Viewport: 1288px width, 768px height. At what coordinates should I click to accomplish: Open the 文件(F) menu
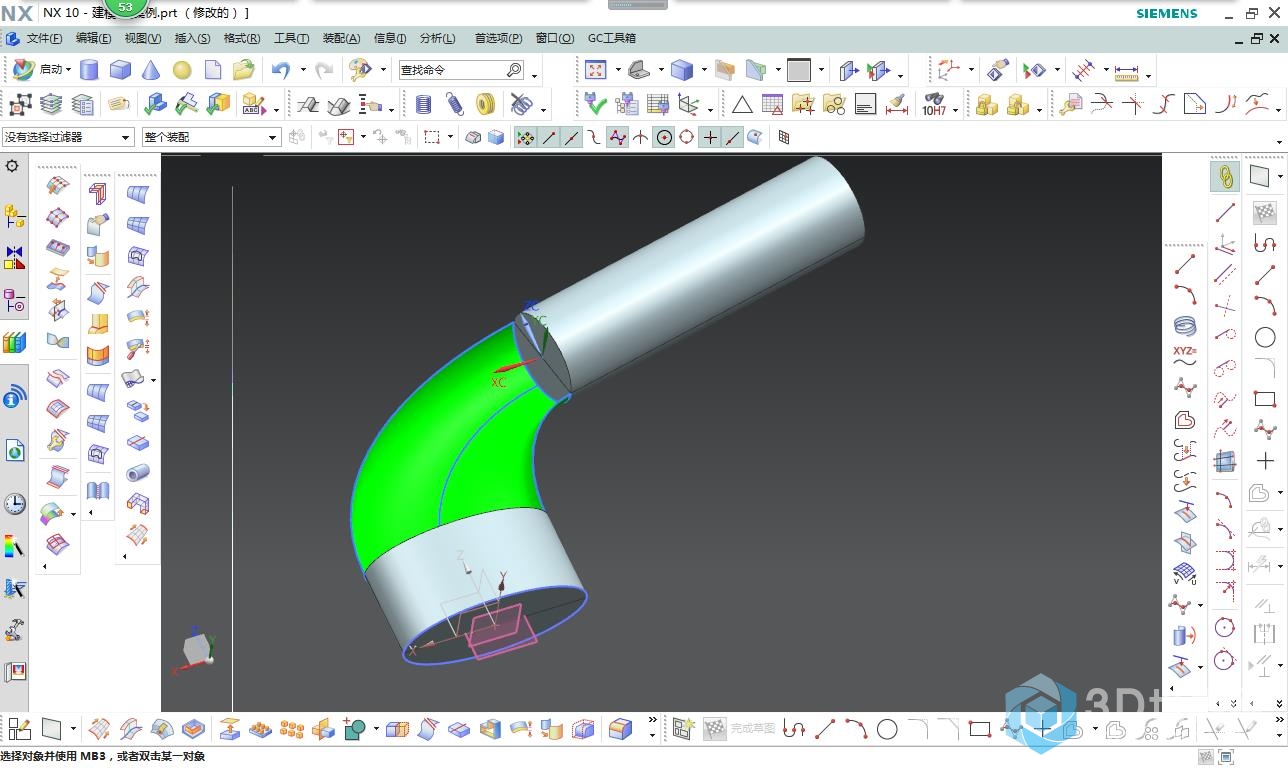44,38
